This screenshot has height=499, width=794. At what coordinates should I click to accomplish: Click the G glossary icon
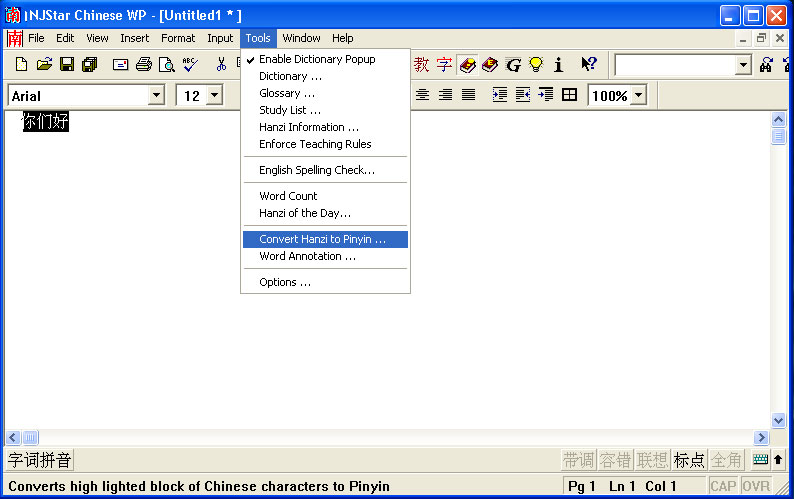coord(513,65)
